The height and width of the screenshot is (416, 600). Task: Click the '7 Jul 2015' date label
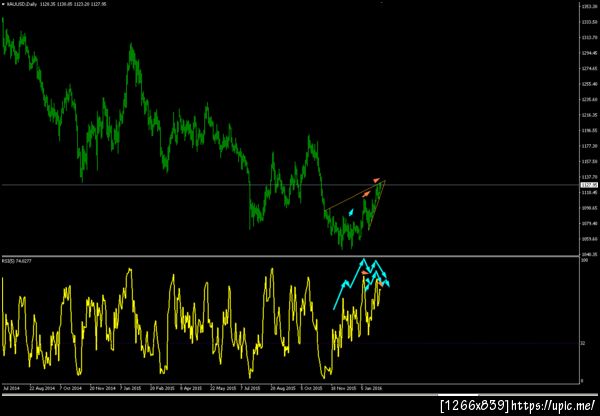tap(251, 388)
